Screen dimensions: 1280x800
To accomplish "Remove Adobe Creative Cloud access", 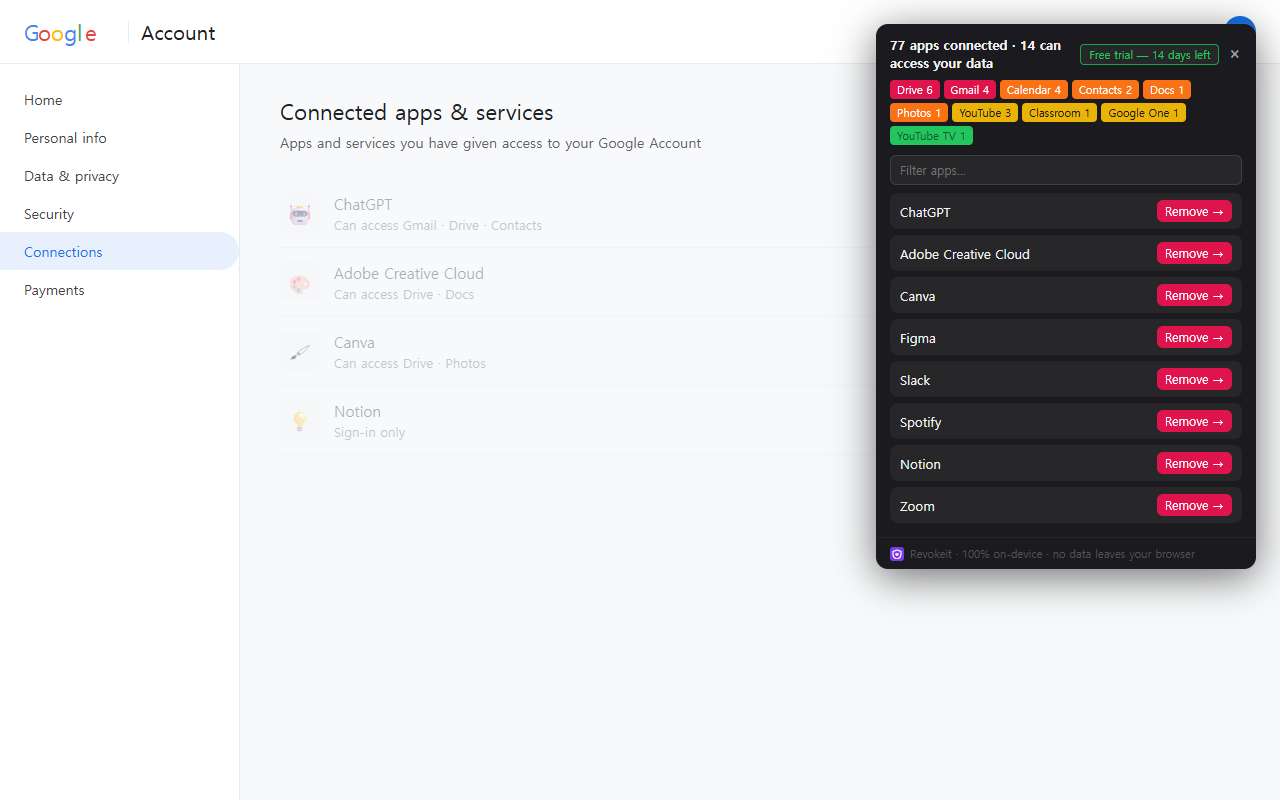I will point(1194,254).
